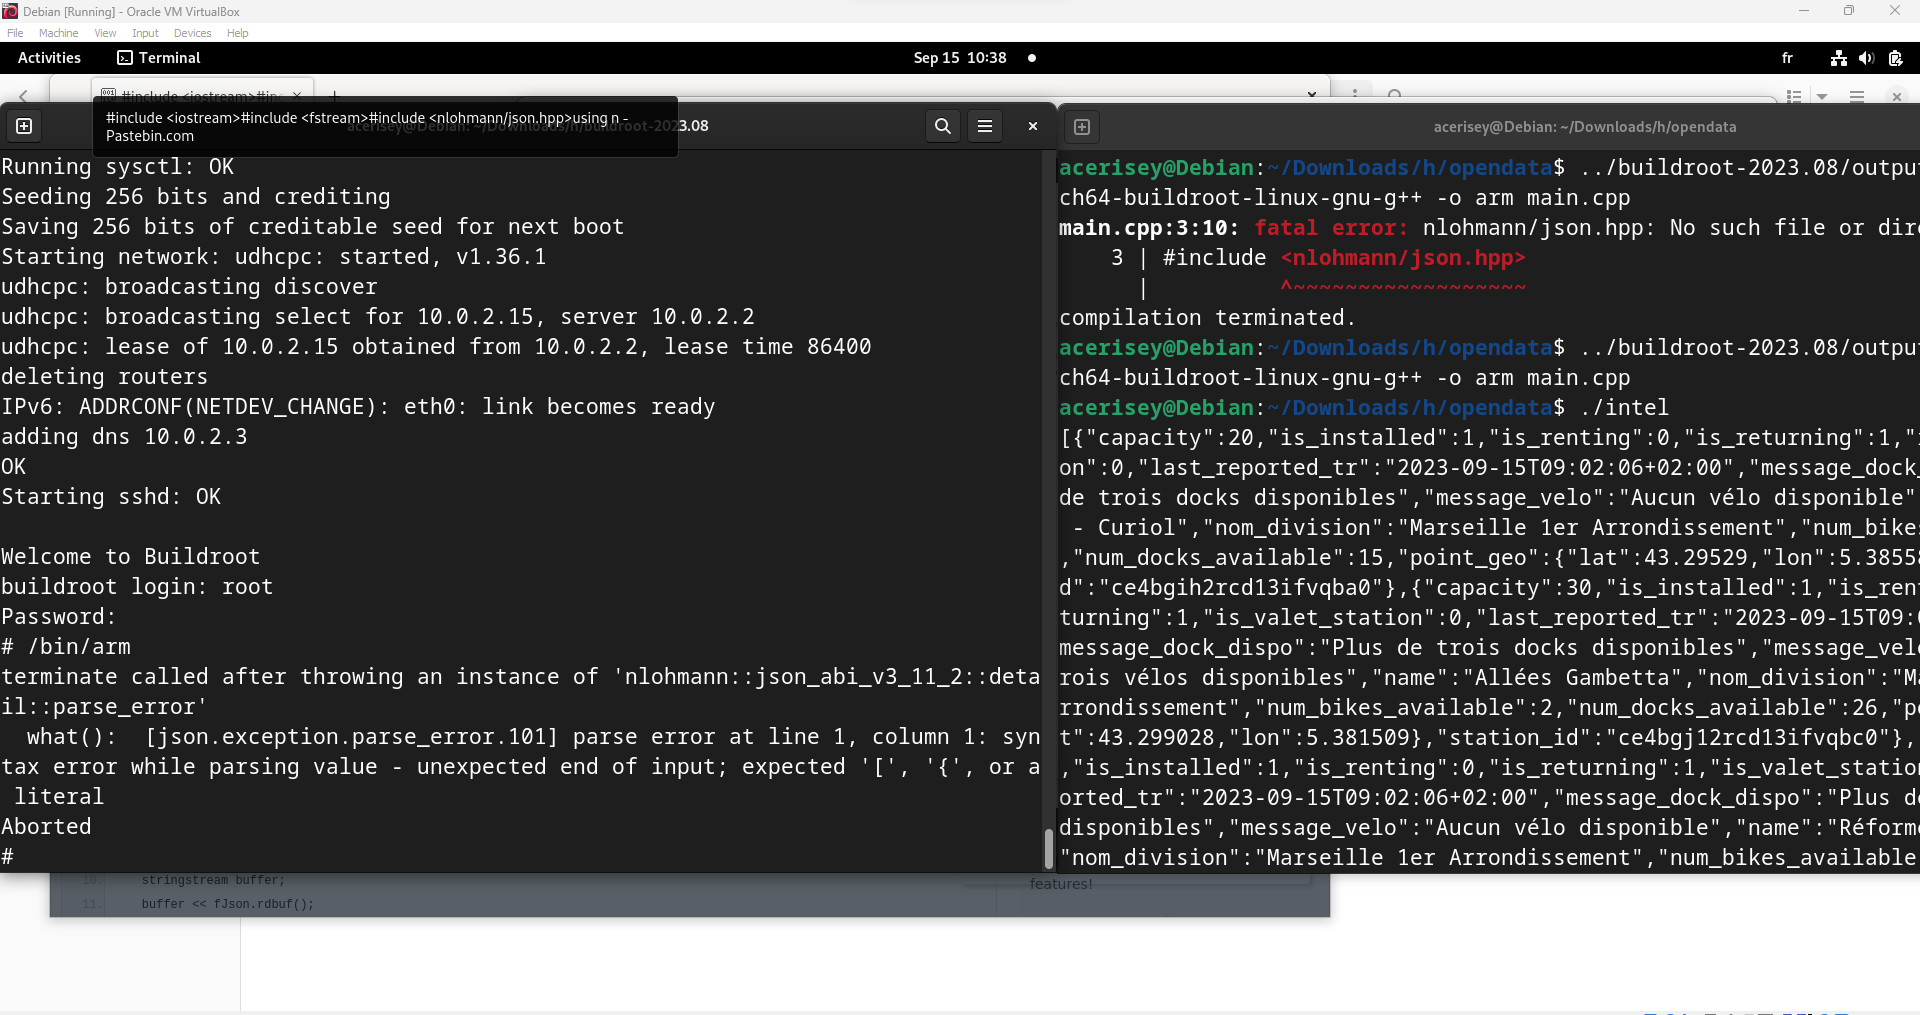Image resolution: width=1920 pixels, height=1015 pixels.
Task: Click the battery icon in top bar
Action: click(x=1895, y=58)
